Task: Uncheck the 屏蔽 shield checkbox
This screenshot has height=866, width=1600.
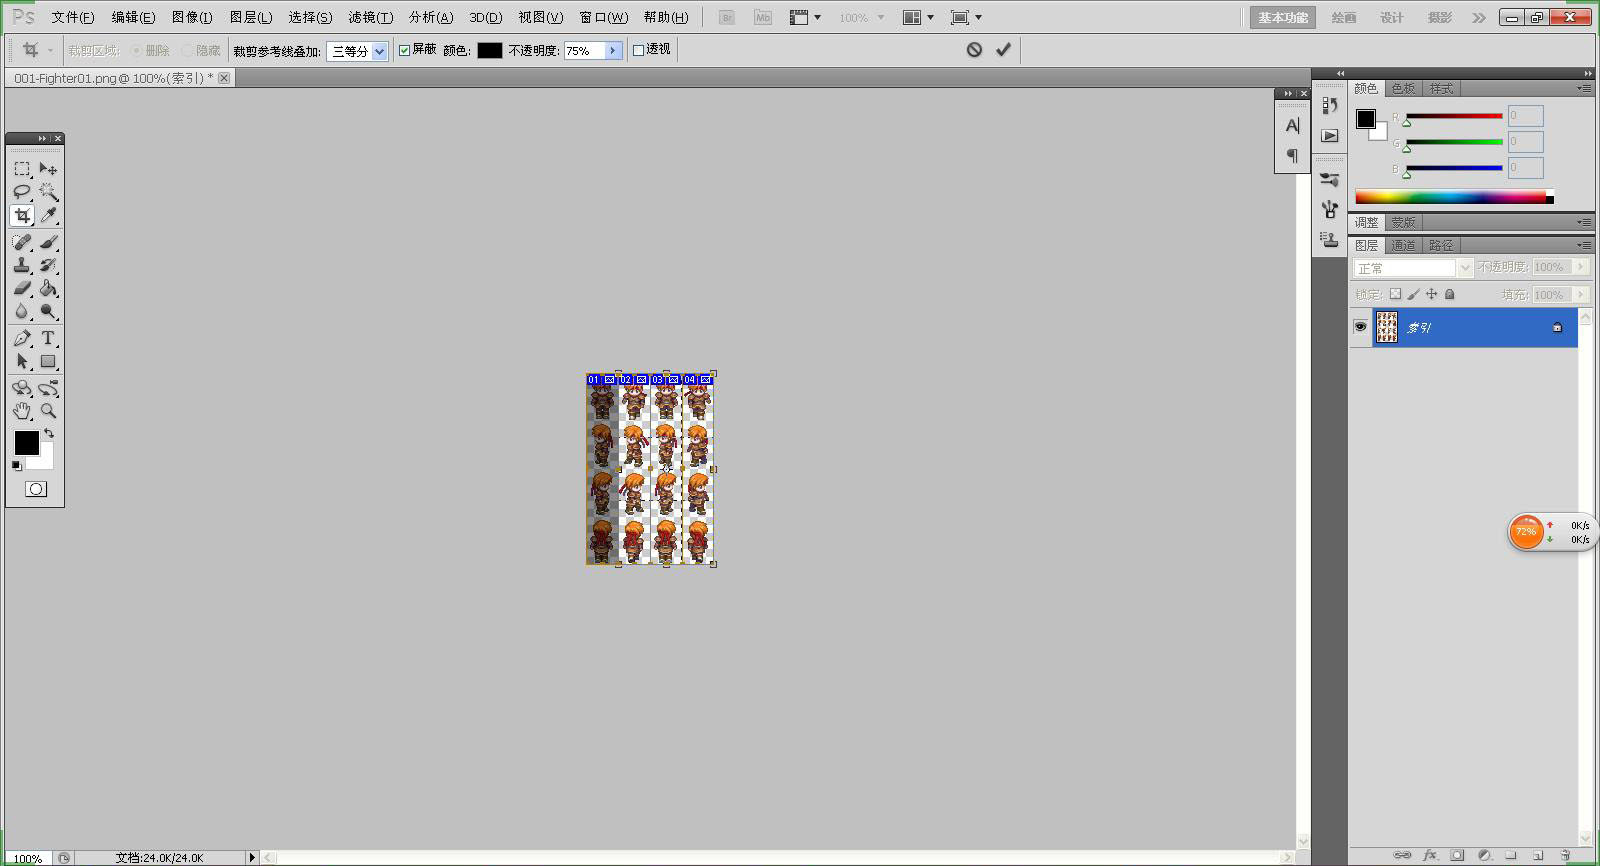Action: point(404,50)
